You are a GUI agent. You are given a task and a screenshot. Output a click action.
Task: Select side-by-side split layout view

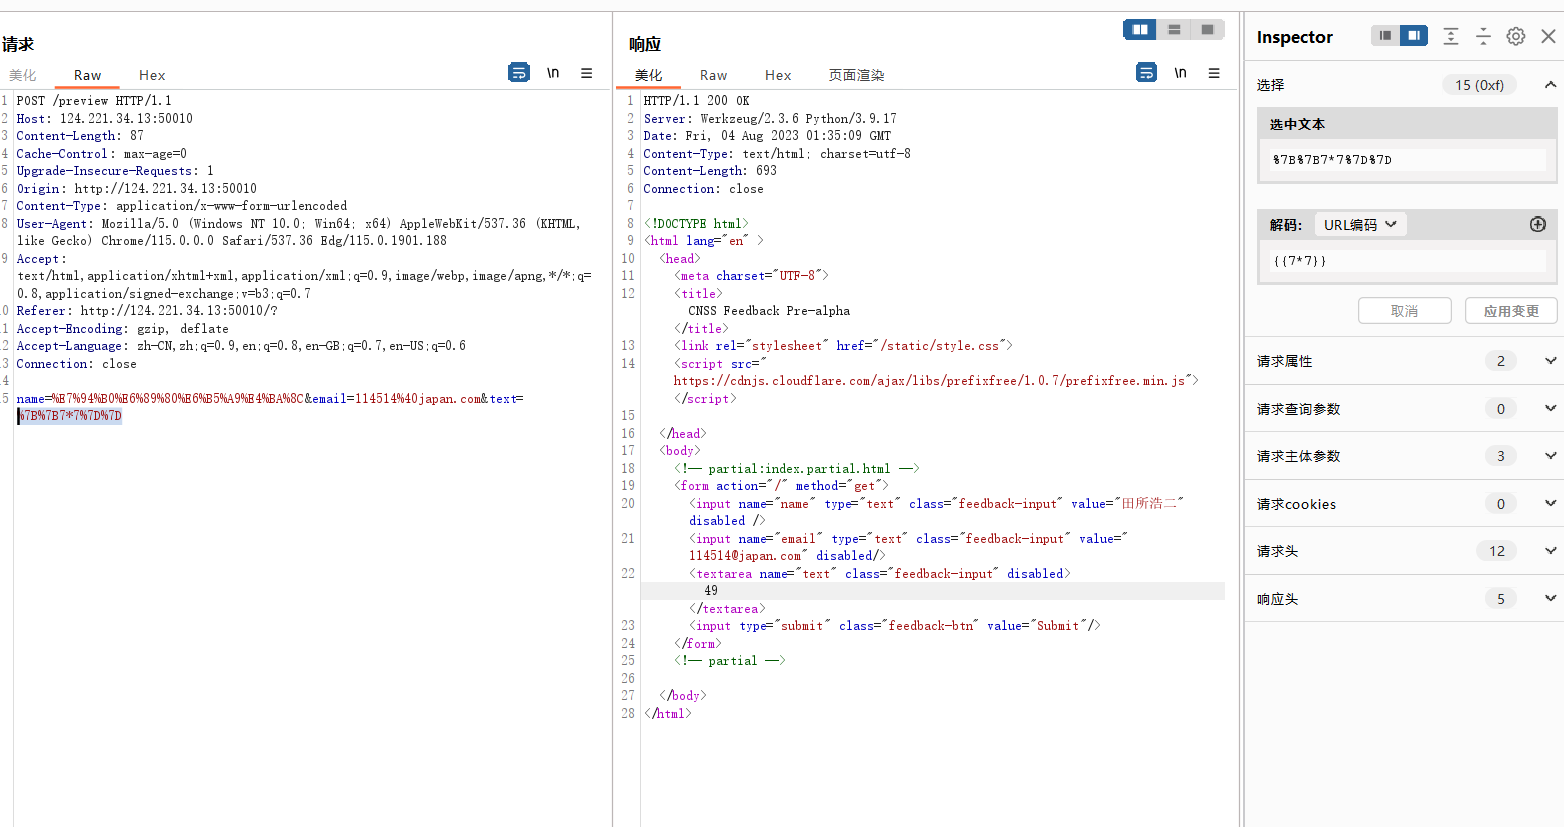point(1140,30)
